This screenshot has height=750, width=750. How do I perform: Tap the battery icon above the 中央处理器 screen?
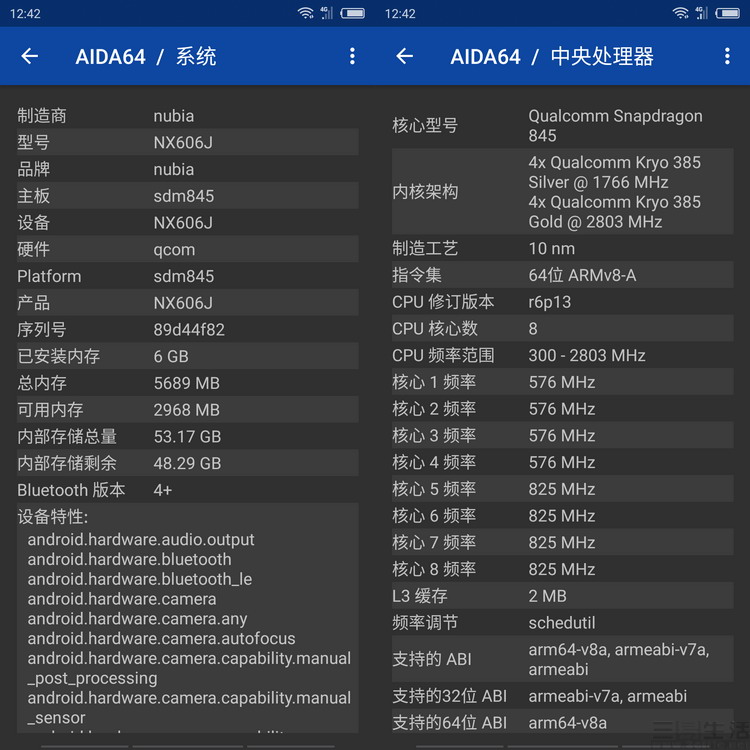[x=727, y=13]
